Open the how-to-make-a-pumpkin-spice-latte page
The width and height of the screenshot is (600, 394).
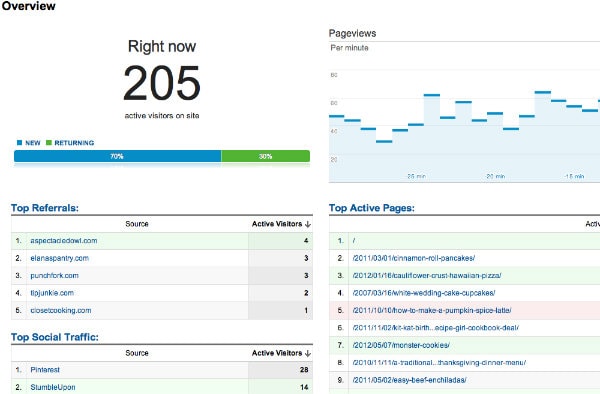coord(432,310)
